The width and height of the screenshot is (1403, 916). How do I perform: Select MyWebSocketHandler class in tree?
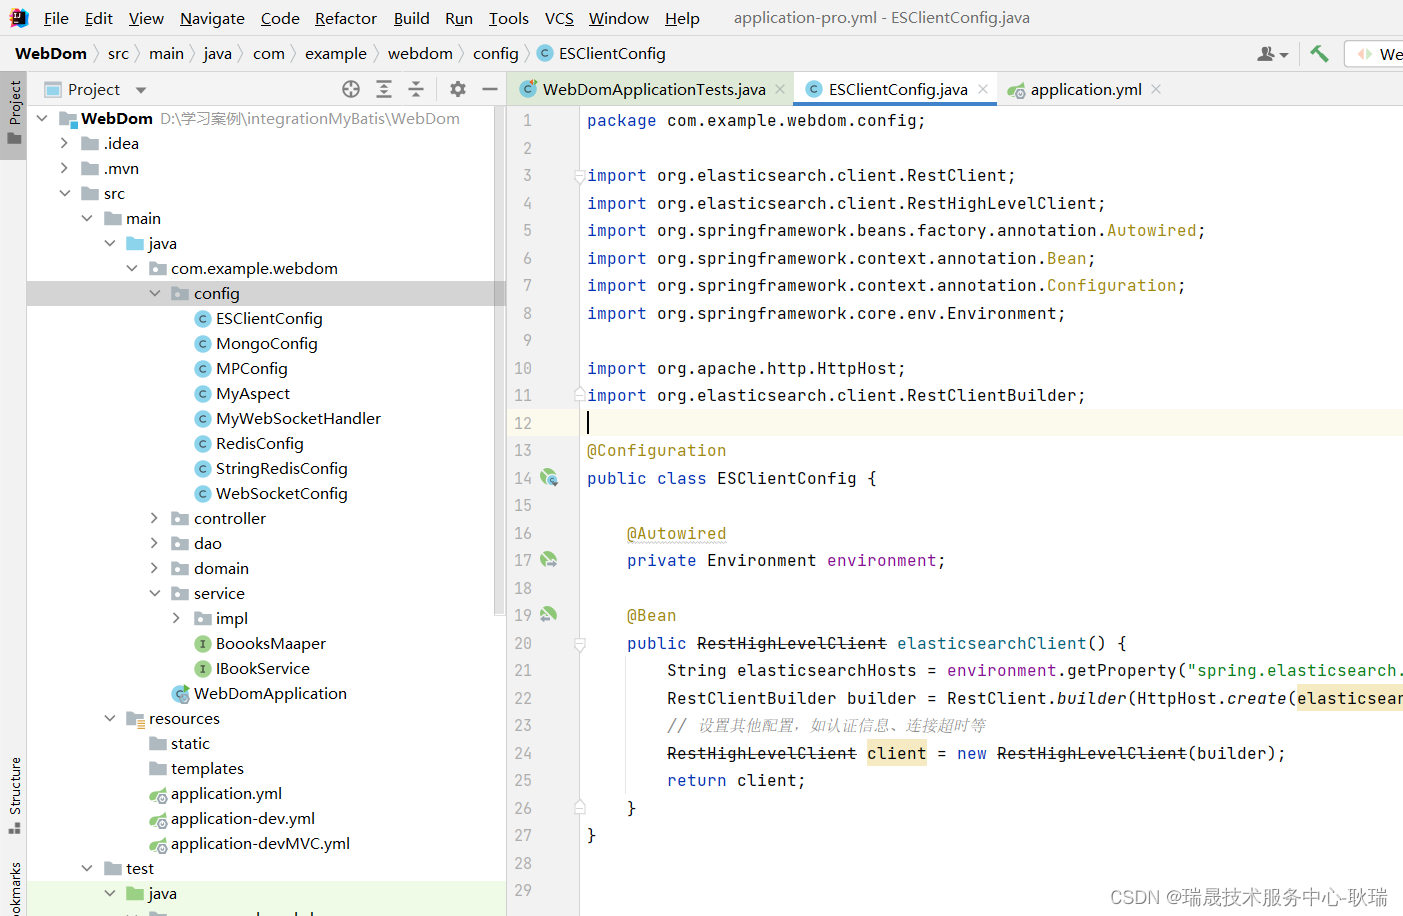pyautogui.click(x=298, y=418)
